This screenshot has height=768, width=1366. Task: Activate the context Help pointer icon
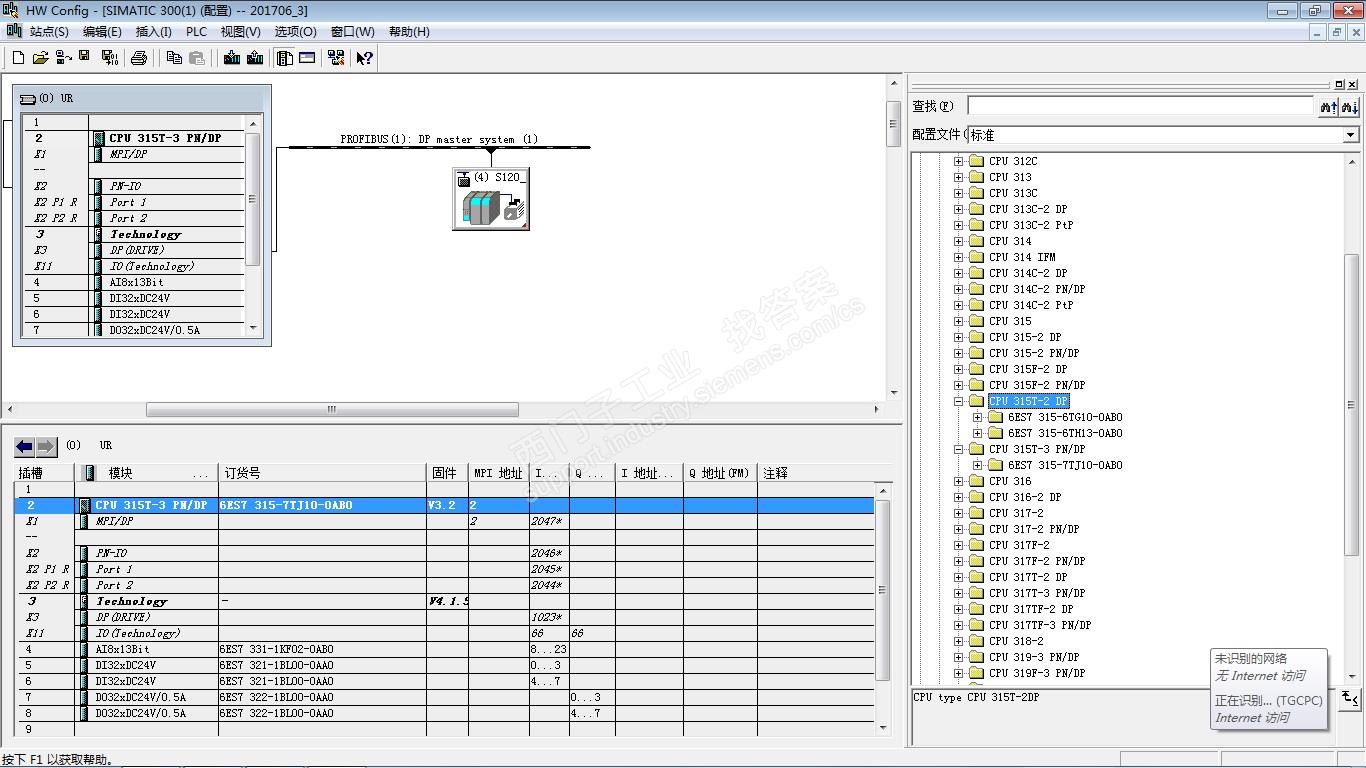pos(365,58)
